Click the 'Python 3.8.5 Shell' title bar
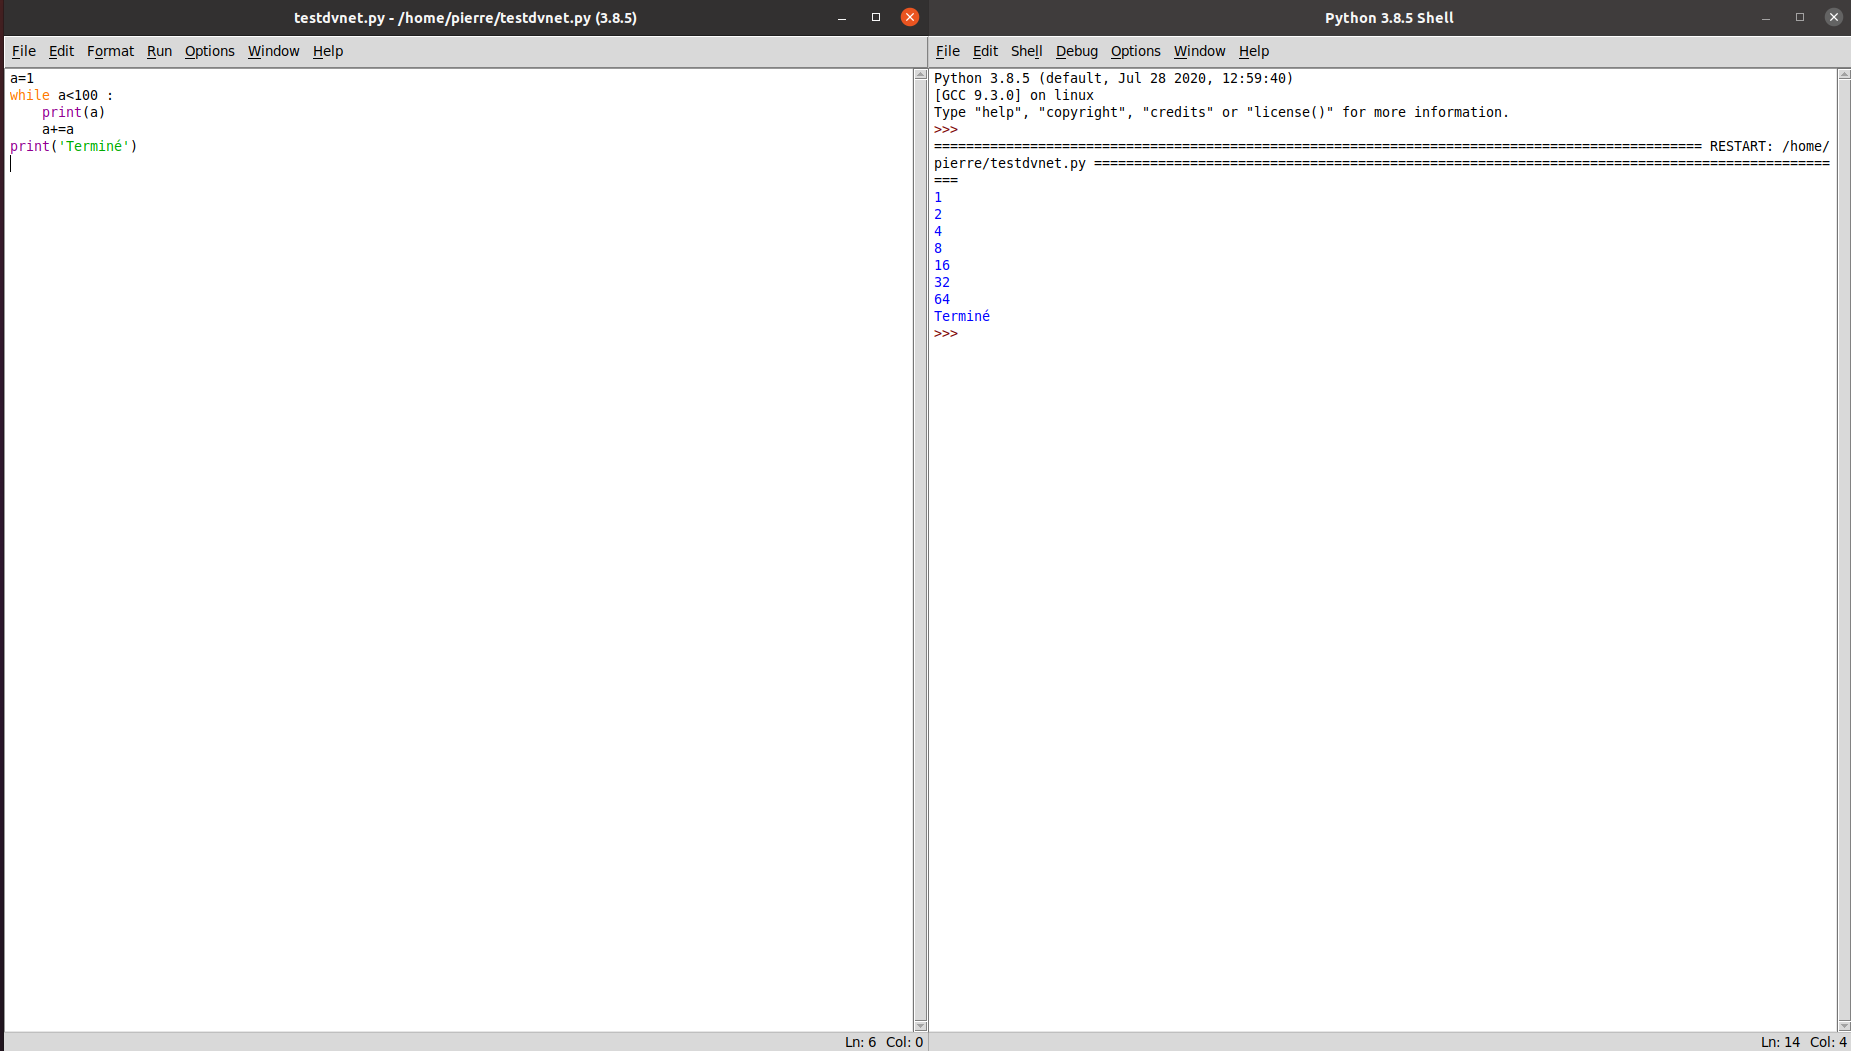1851x1051 pixels. 1389,18
